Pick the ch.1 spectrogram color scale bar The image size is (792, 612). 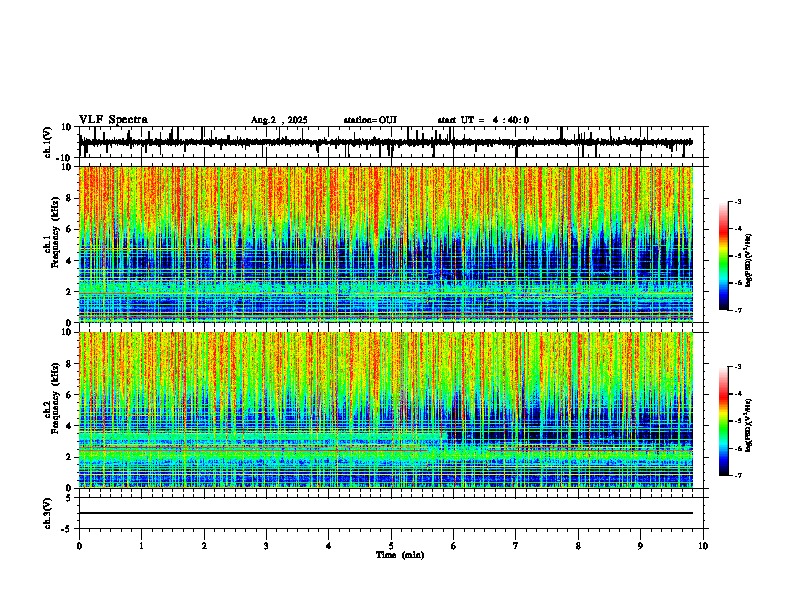coord(724,256)
